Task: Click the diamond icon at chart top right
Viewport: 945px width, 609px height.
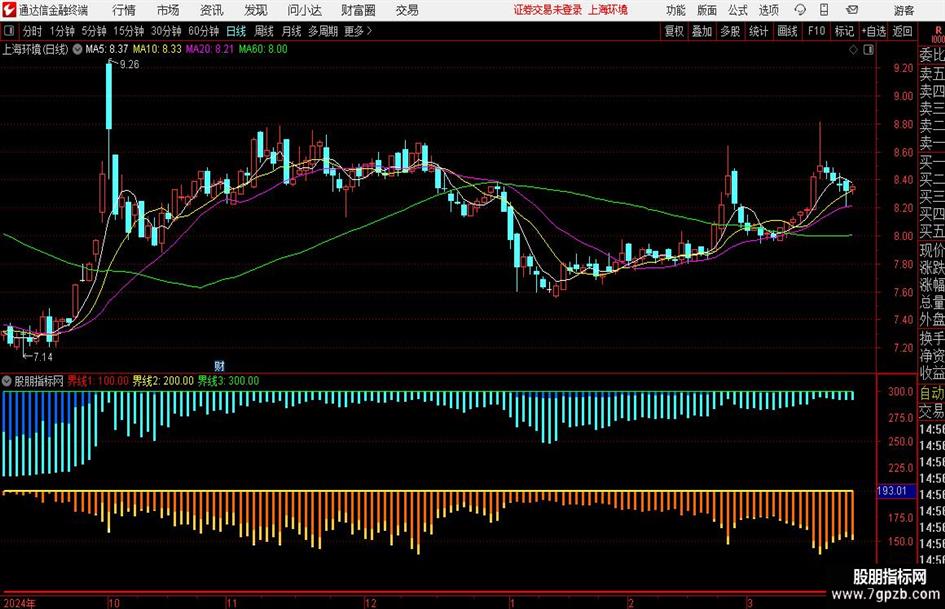Action: coord(853,50)
